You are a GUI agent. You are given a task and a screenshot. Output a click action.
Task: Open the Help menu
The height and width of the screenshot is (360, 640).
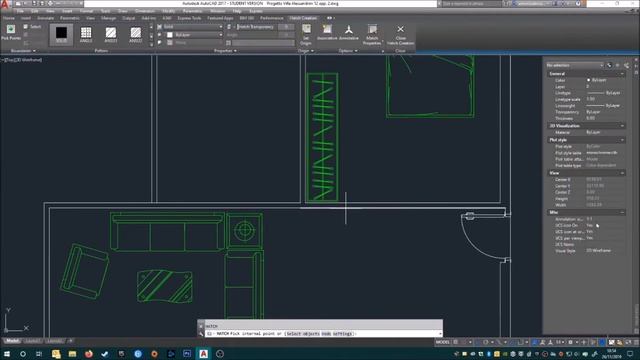pyautogui.click(x=236, y=11)
